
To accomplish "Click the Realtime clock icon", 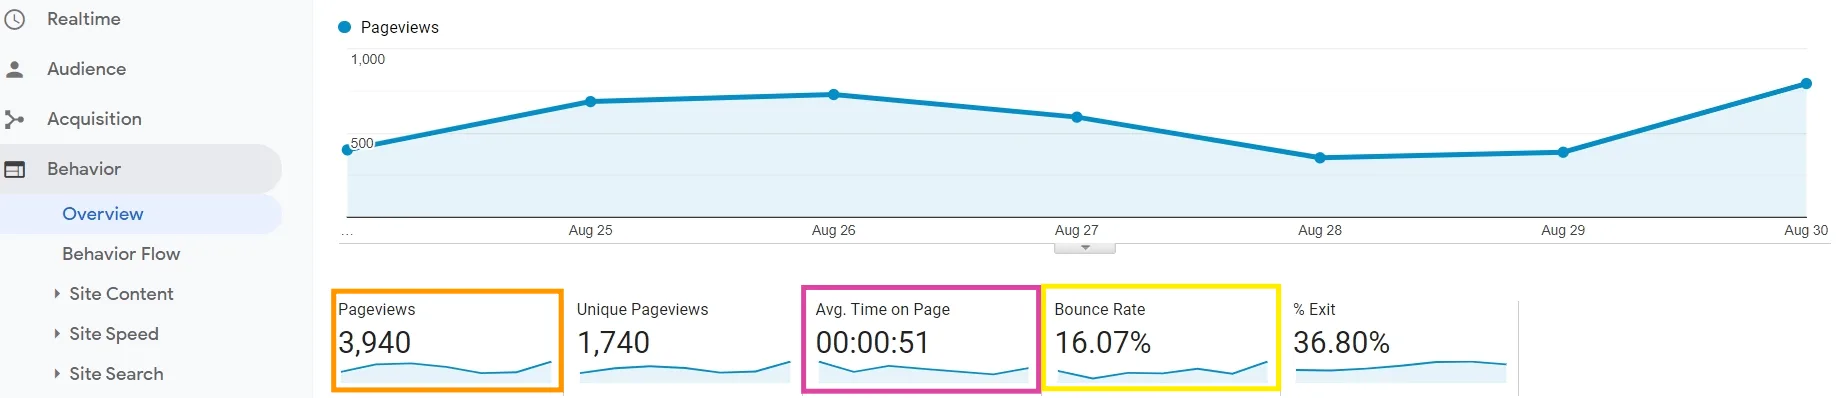I will (15, 19).
